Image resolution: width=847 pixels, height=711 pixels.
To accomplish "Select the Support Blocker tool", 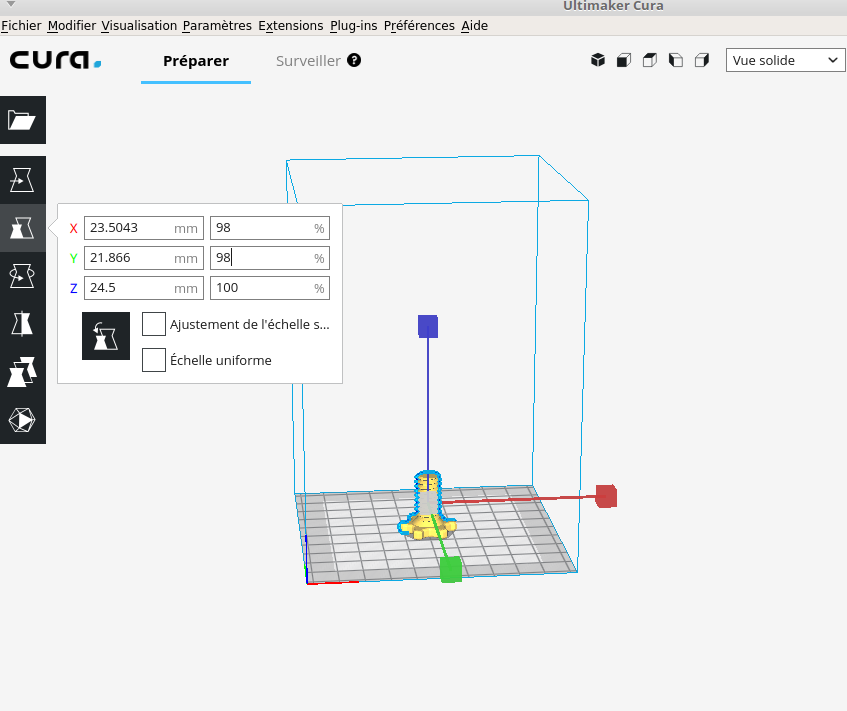I will (23, 420).
